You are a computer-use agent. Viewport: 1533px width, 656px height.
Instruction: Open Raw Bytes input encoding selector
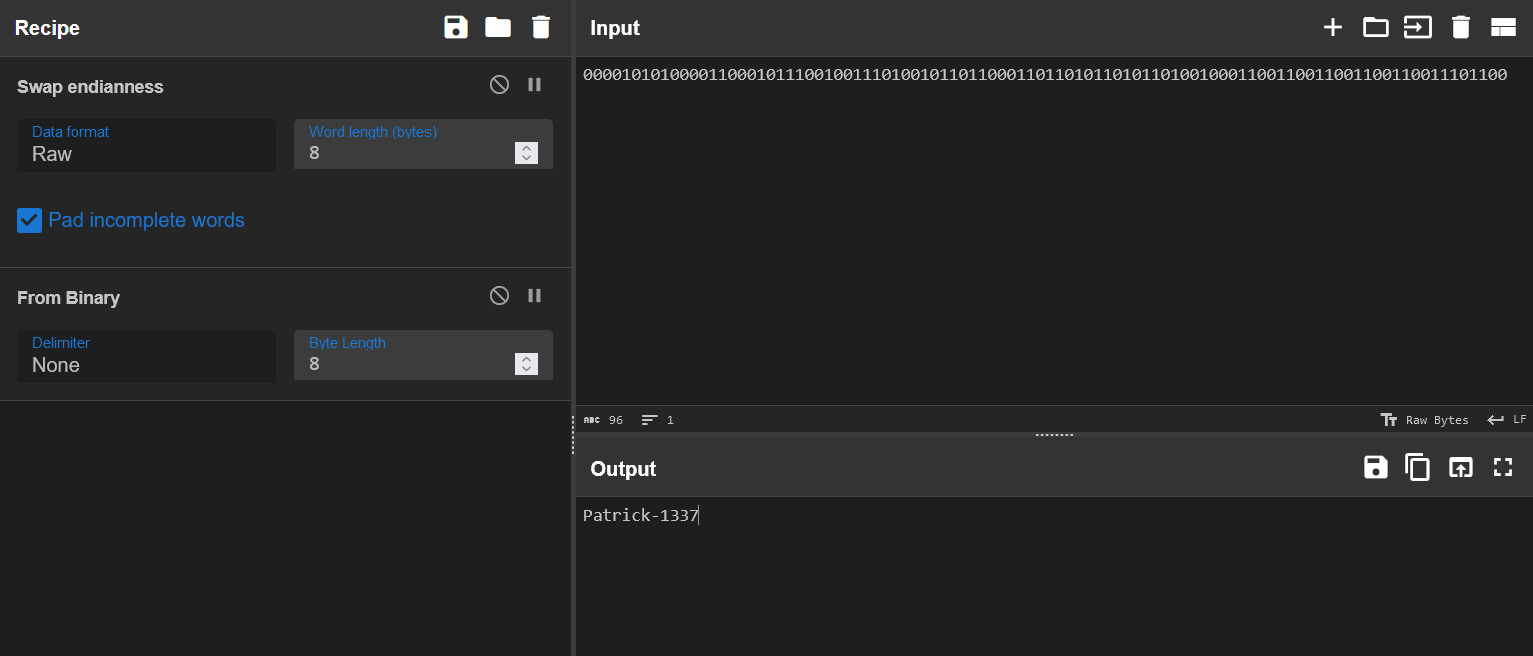click(x=1425, y=420)
